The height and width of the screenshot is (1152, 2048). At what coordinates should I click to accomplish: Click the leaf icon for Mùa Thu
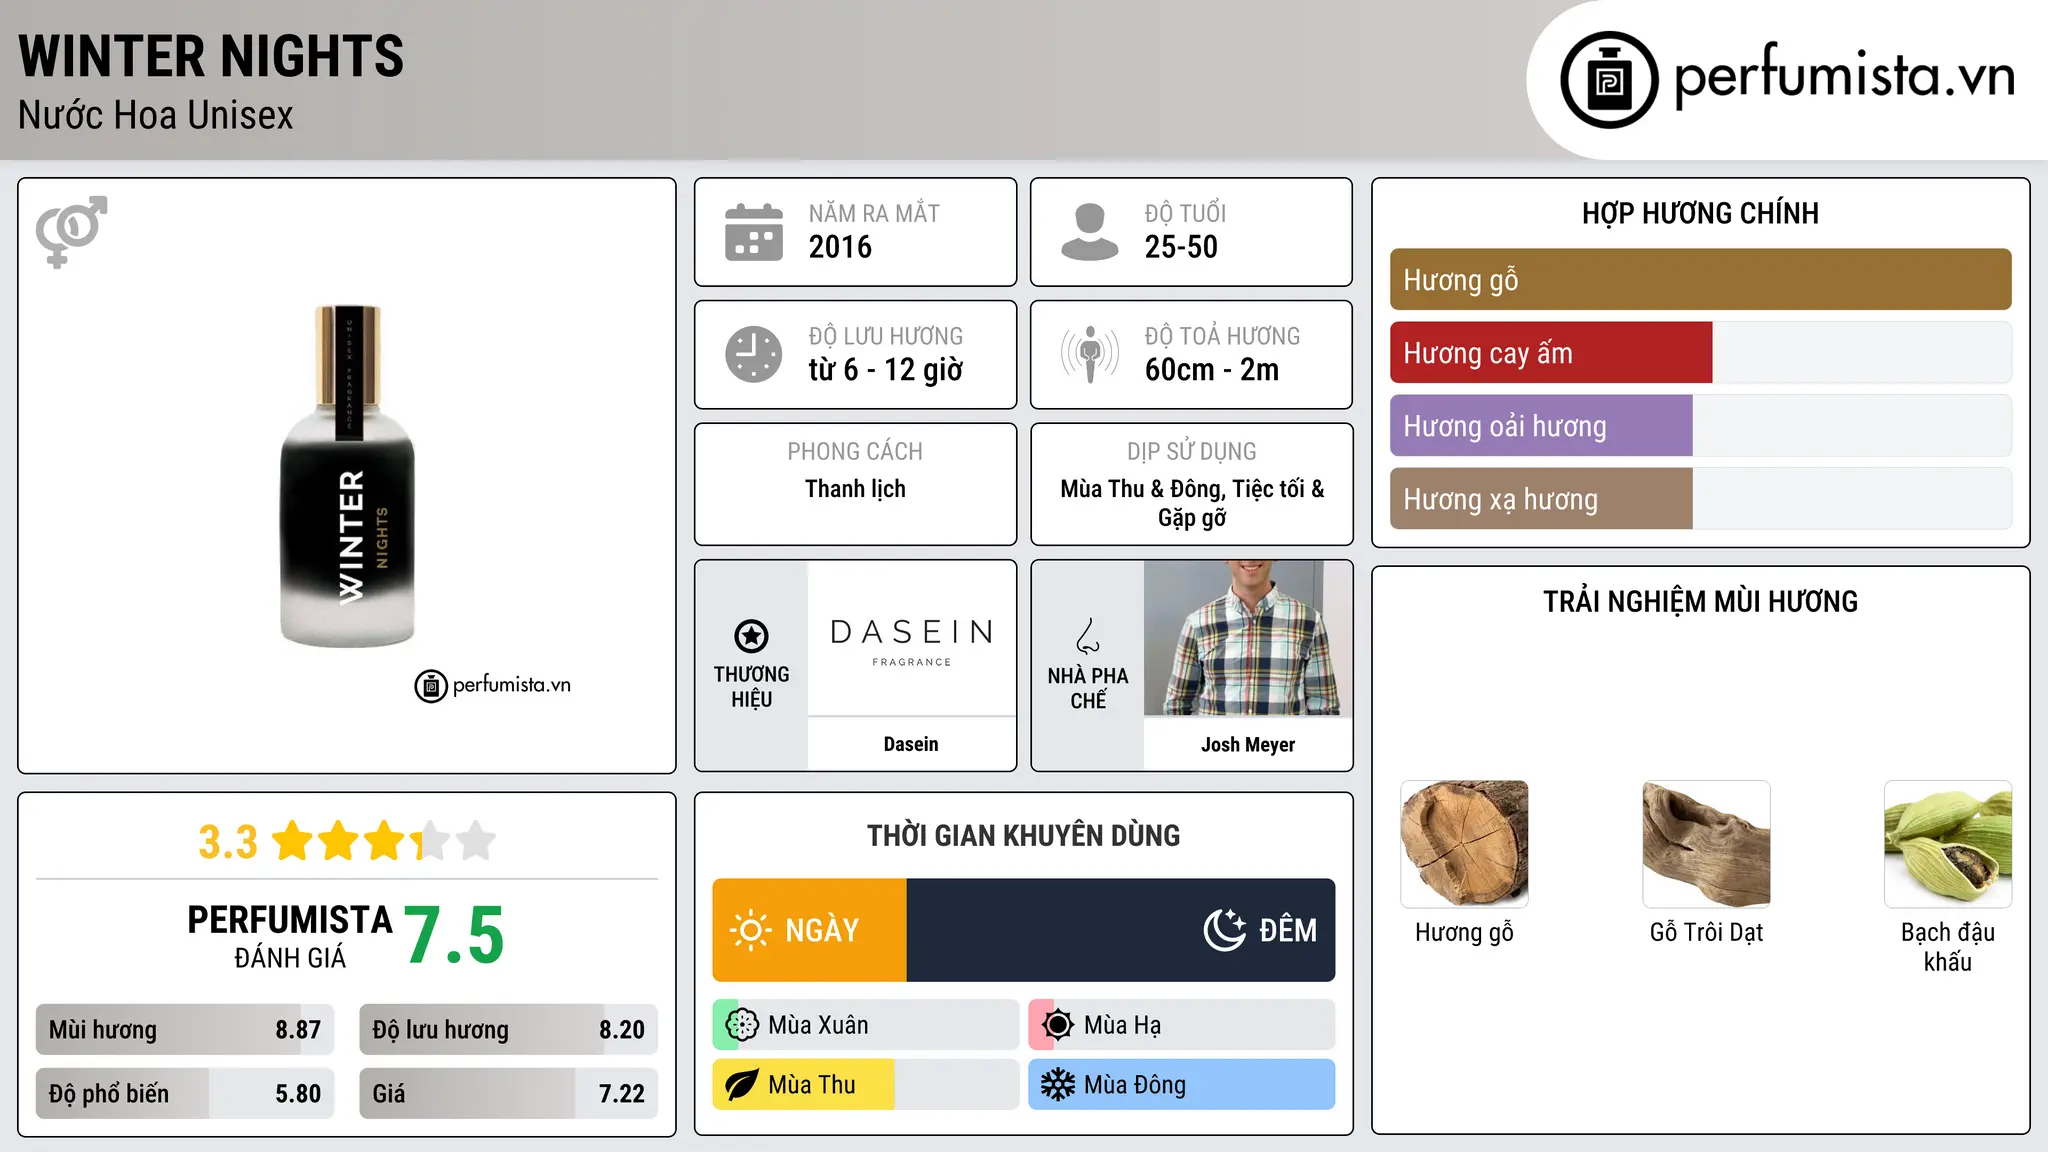[742, 1085]
